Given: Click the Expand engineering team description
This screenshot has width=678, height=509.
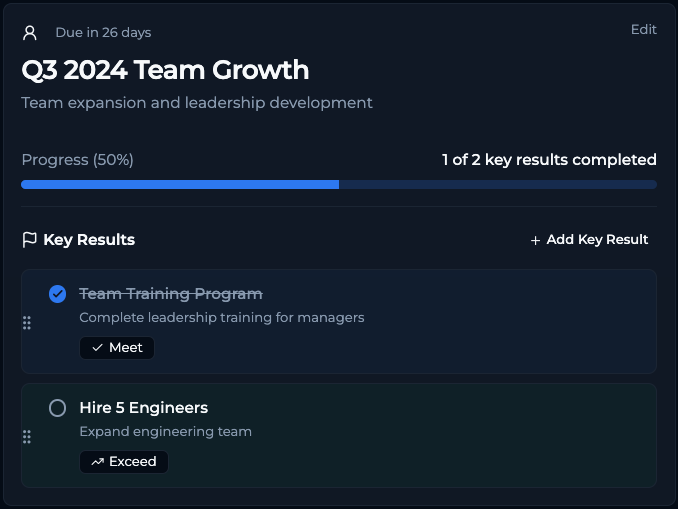Looking at the screenshot, I should click(165, 432).
